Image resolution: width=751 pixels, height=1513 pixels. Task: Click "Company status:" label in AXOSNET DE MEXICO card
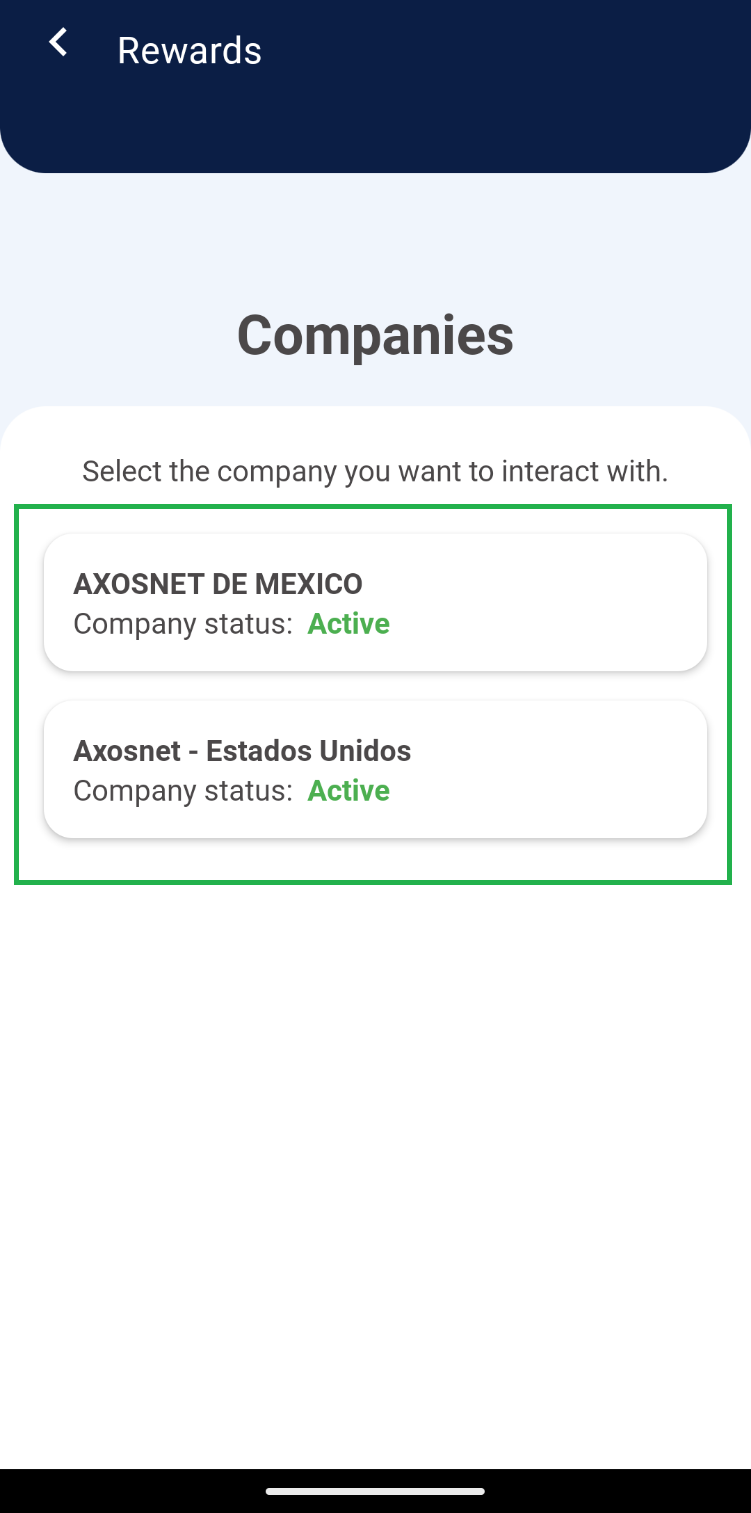(183, 624)
